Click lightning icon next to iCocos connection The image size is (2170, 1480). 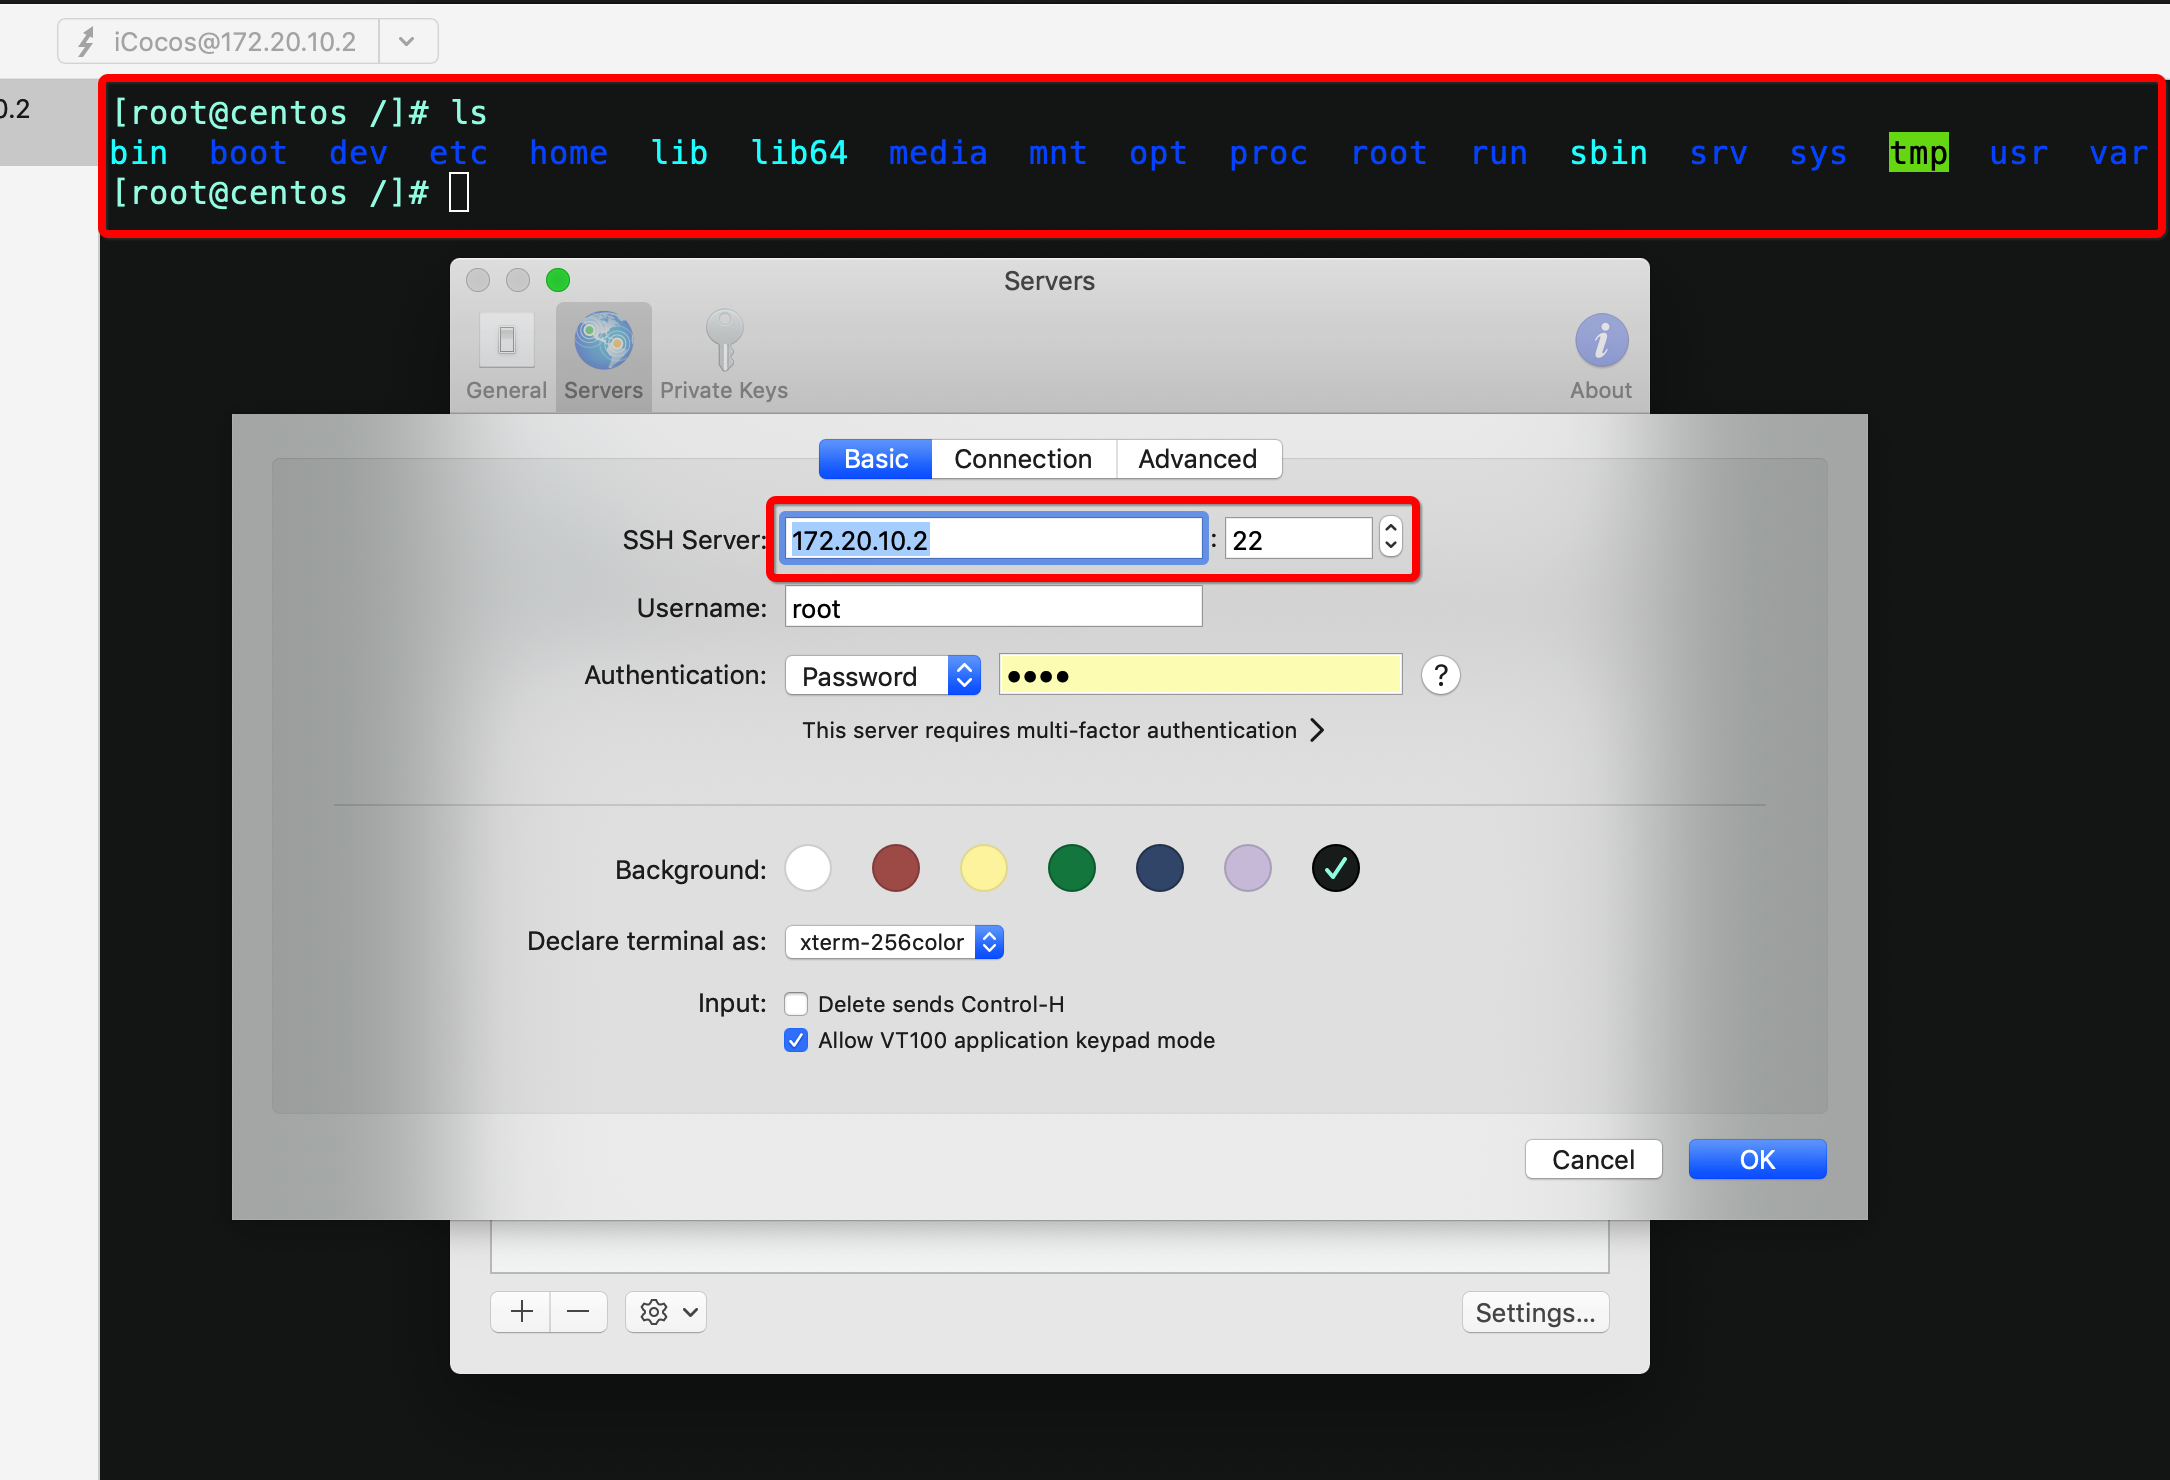point(87,42)
